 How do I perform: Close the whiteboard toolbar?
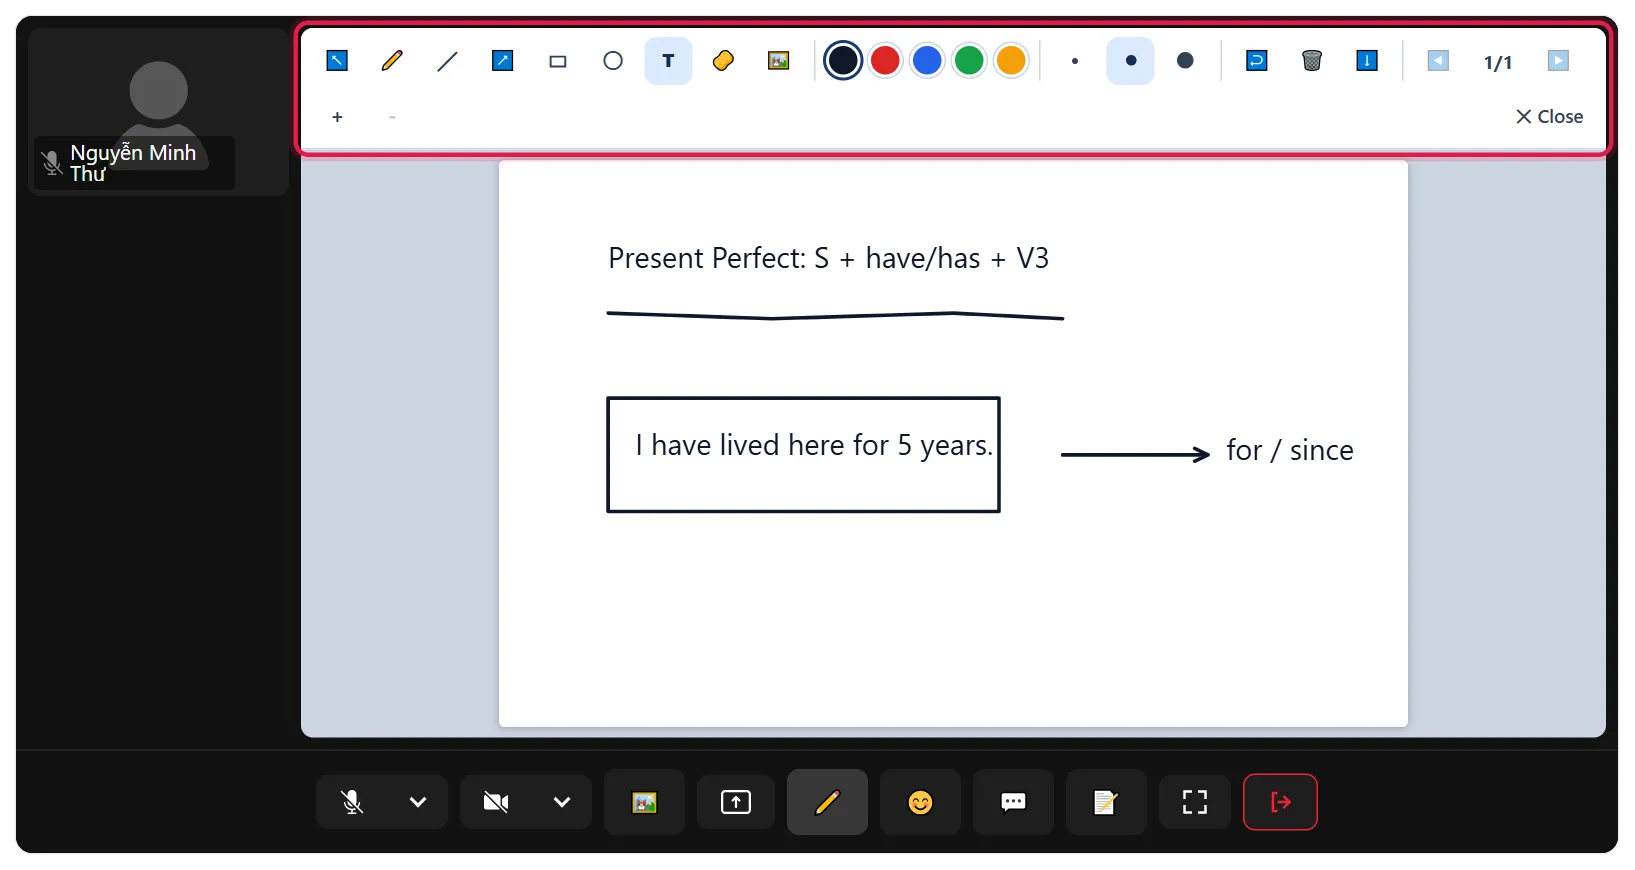[x=1549, y=117]
